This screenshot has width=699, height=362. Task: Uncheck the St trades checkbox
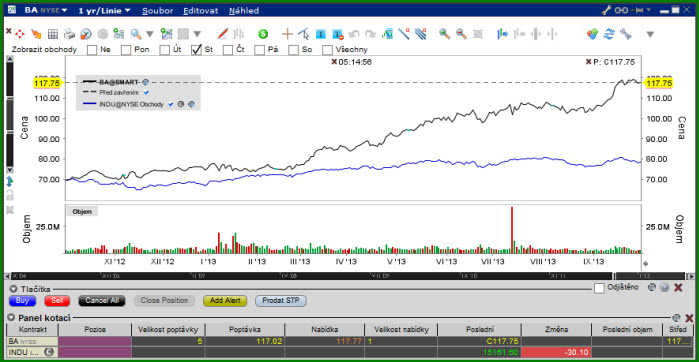coord(197,49)
